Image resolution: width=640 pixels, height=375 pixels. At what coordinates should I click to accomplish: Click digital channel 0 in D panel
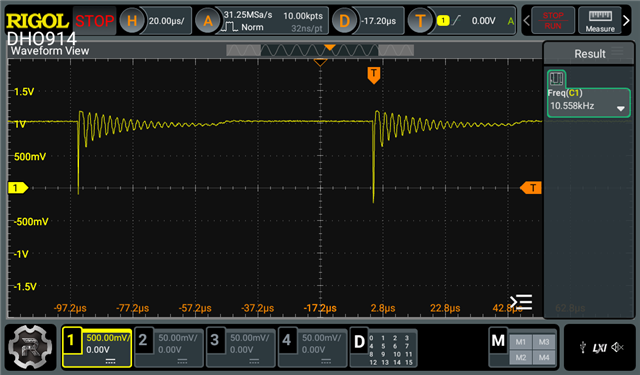coord(371,338)
